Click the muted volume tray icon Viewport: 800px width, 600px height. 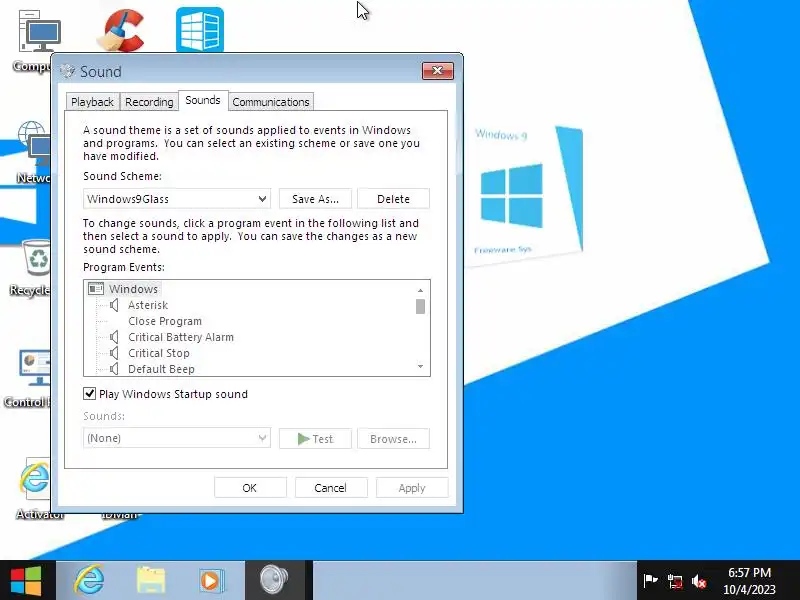tap(699, 581)
